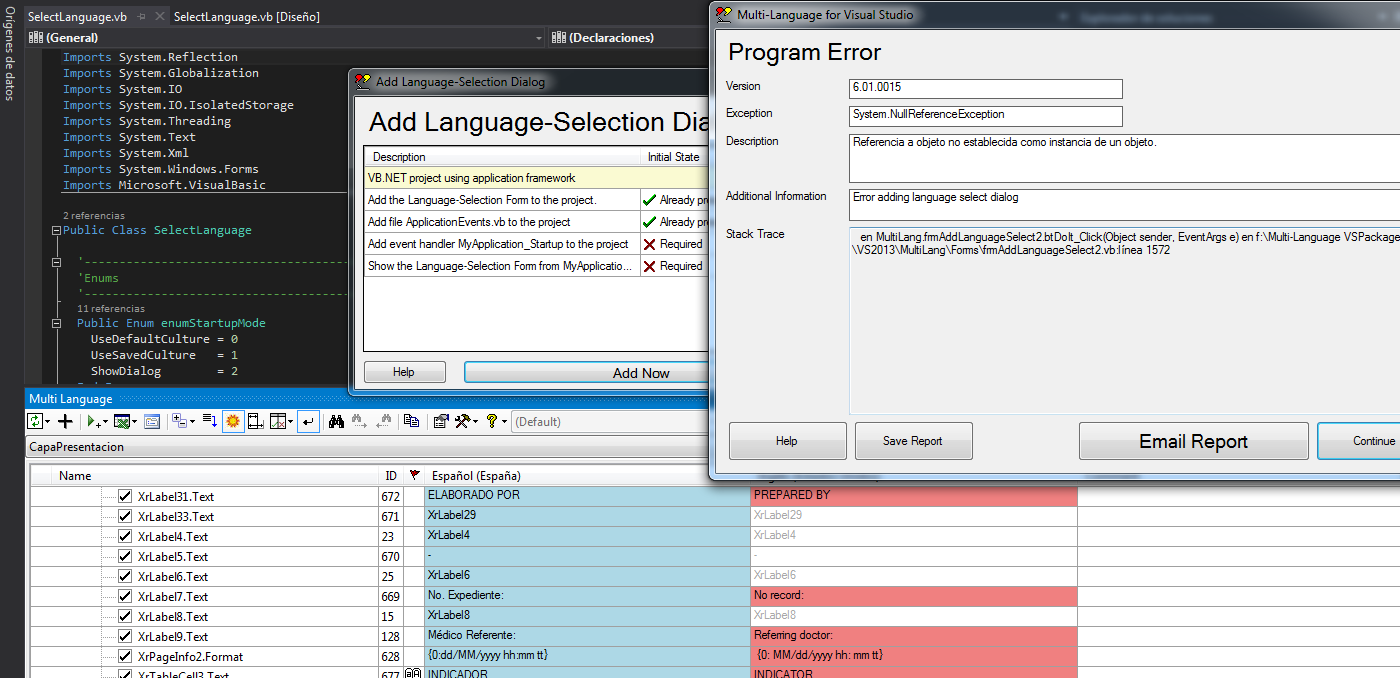Toggle checkbox for XrPageInfo2.Format
1400x678 pixels.
pyautogui.click(x=125, y=656)
